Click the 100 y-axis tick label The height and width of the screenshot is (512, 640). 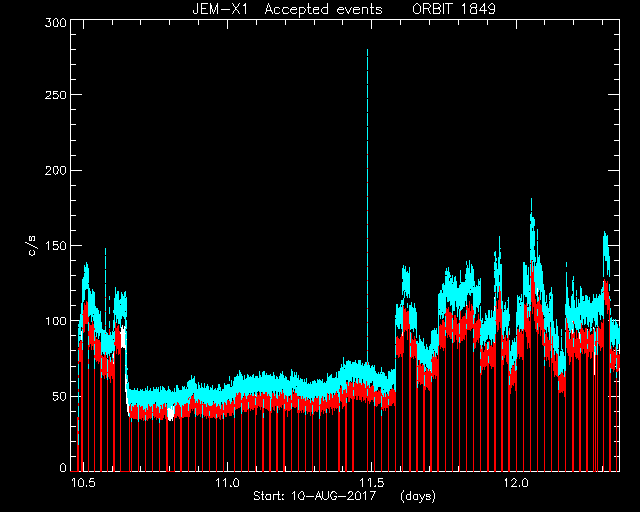56,321
